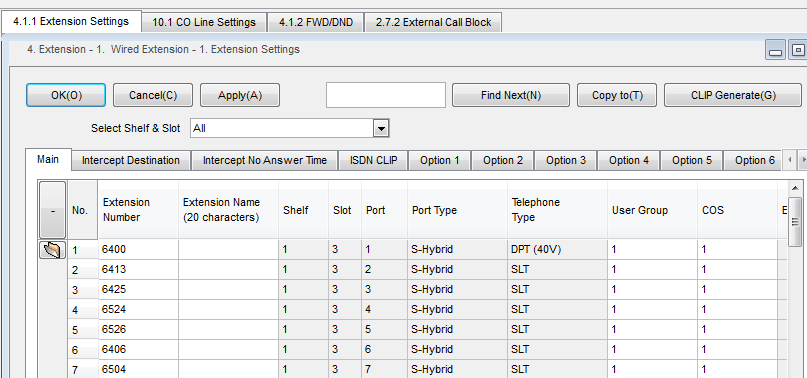Click User Group cell for extension 6526
Image resolution: width=807 pixels, height=378 pixels.
653,330
